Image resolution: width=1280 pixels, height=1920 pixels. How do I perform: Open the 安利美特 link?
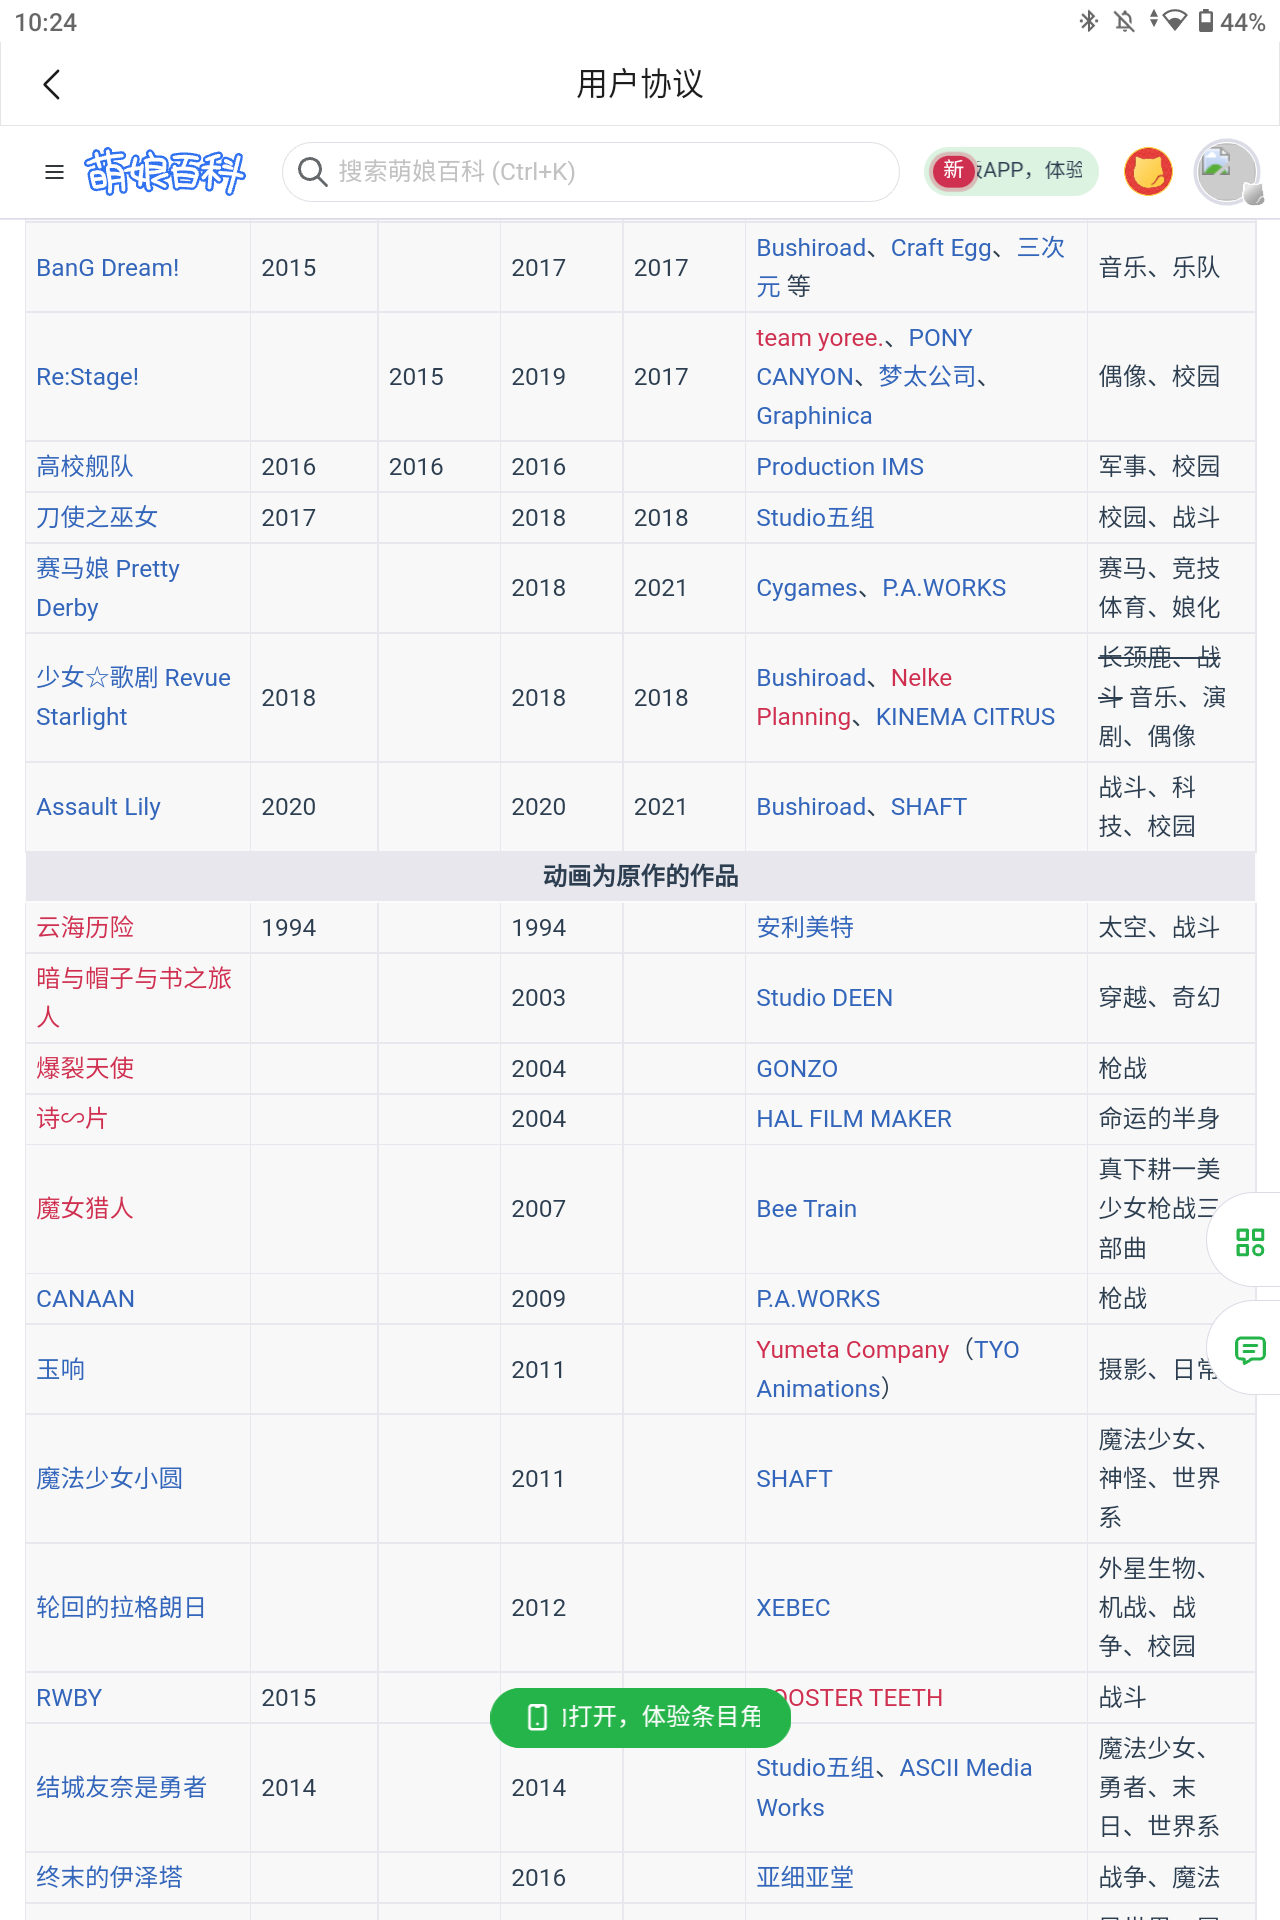coord(805,928)
